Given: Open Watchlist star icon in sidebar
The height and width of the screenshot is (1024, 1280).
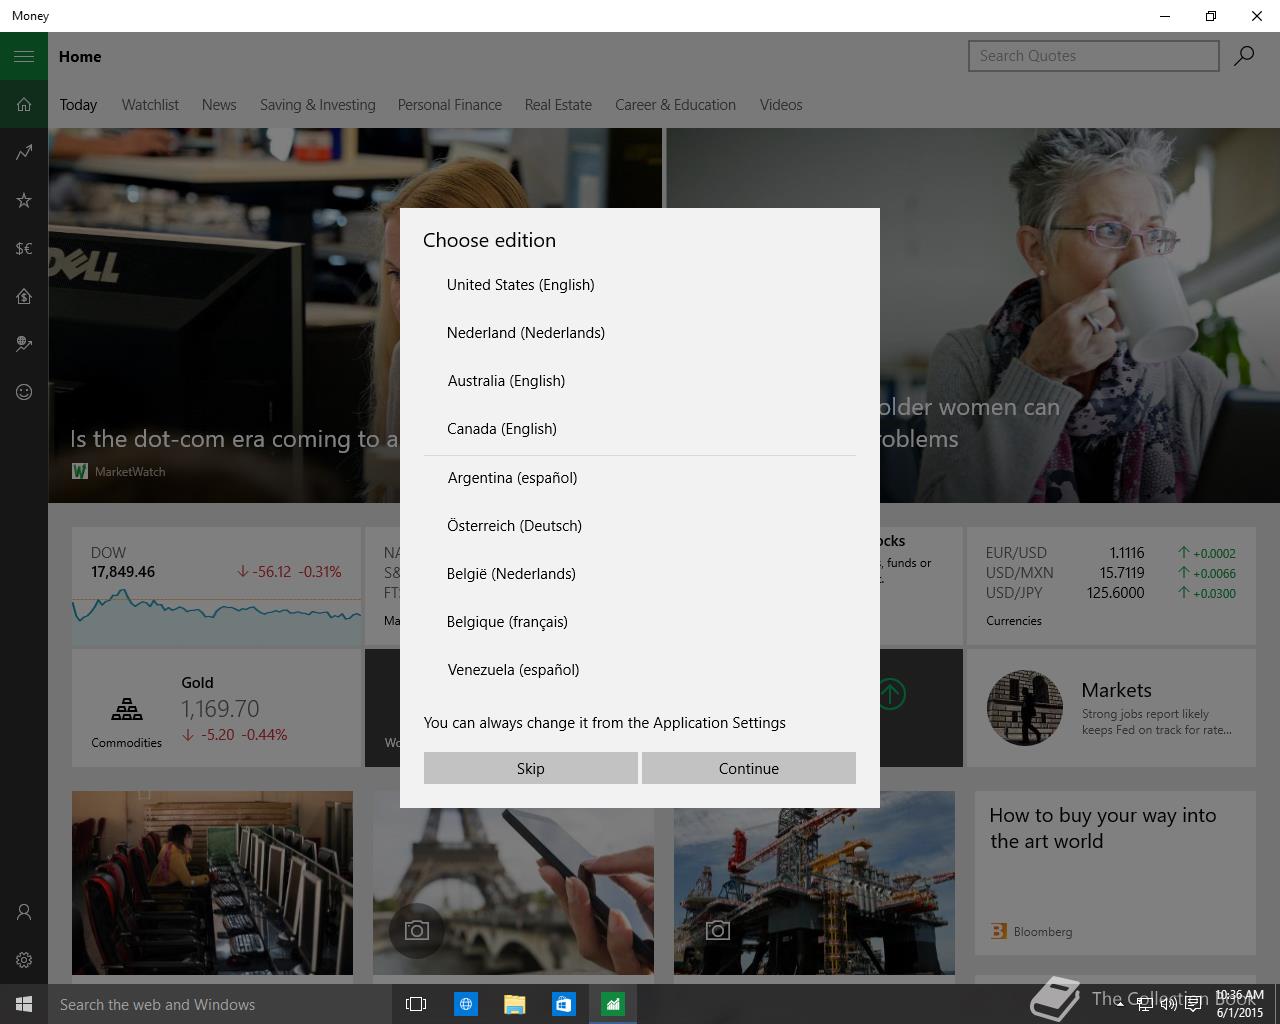Looking at the screenshot, I should point(24,200).
